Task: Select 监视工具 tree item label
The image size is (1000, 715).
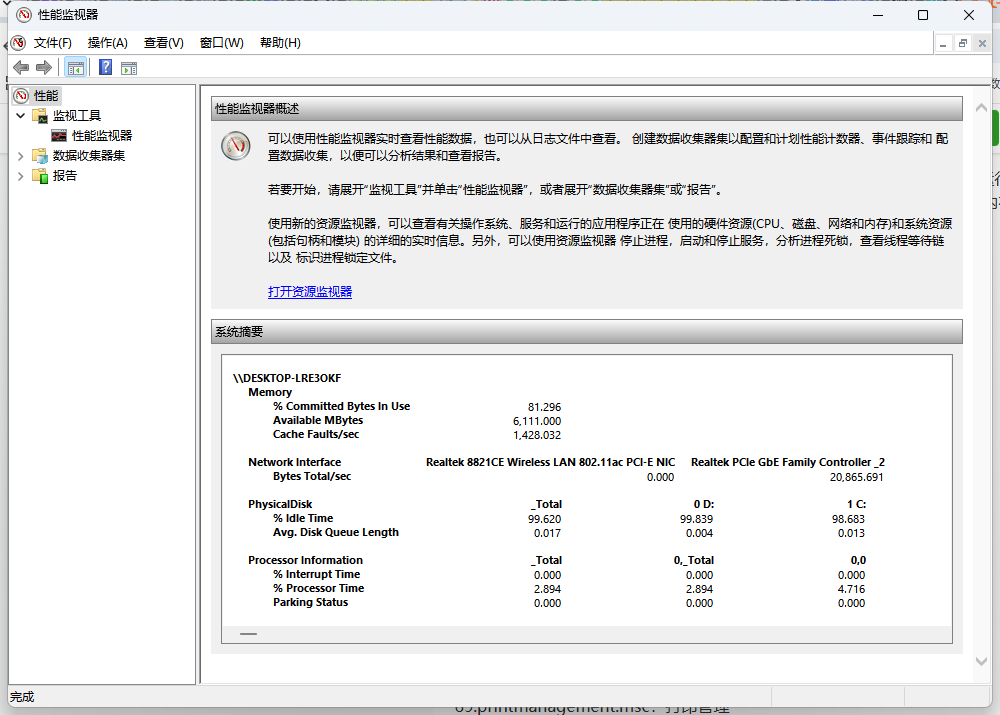Action: click(77, 115)
